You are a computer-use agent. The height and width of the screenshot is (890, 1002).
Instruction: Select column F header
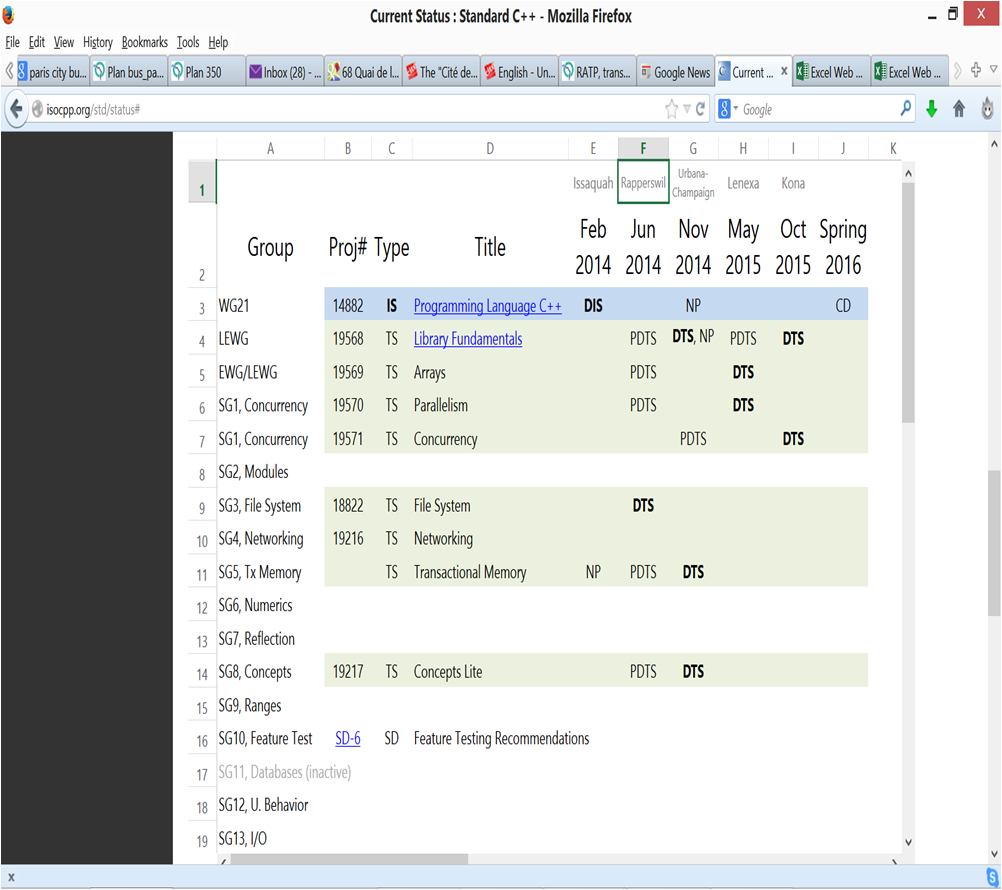[x=643, y=148]
